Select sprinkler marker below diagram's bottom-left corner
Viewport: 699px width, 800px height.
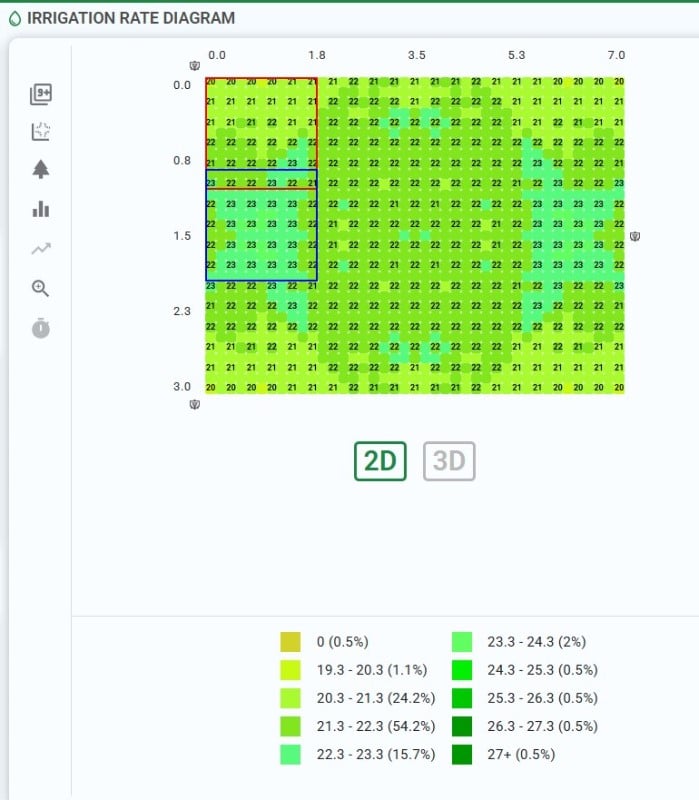(x=195, y=405)
